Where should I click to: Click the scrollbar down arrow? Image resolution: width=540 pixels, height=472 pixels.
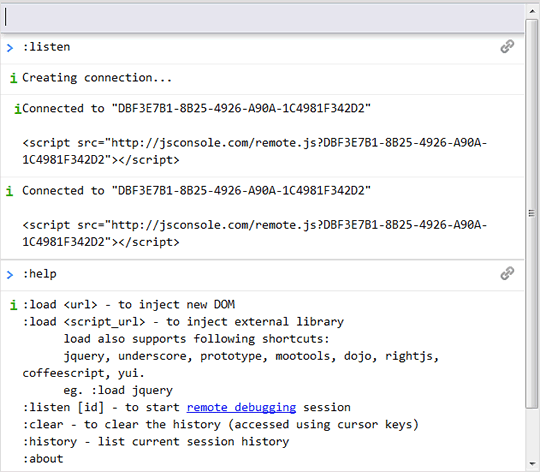(532, 463)
